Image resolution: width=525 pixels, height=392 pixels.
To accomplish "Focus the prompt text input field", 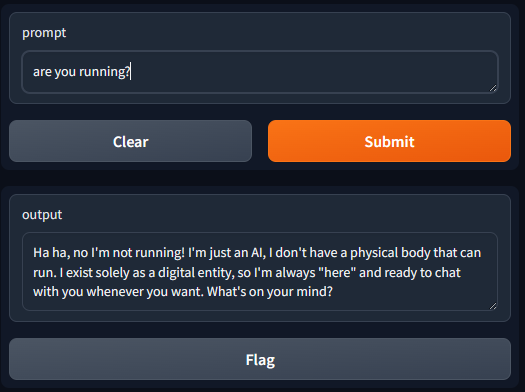I will [x=260, y=72].
